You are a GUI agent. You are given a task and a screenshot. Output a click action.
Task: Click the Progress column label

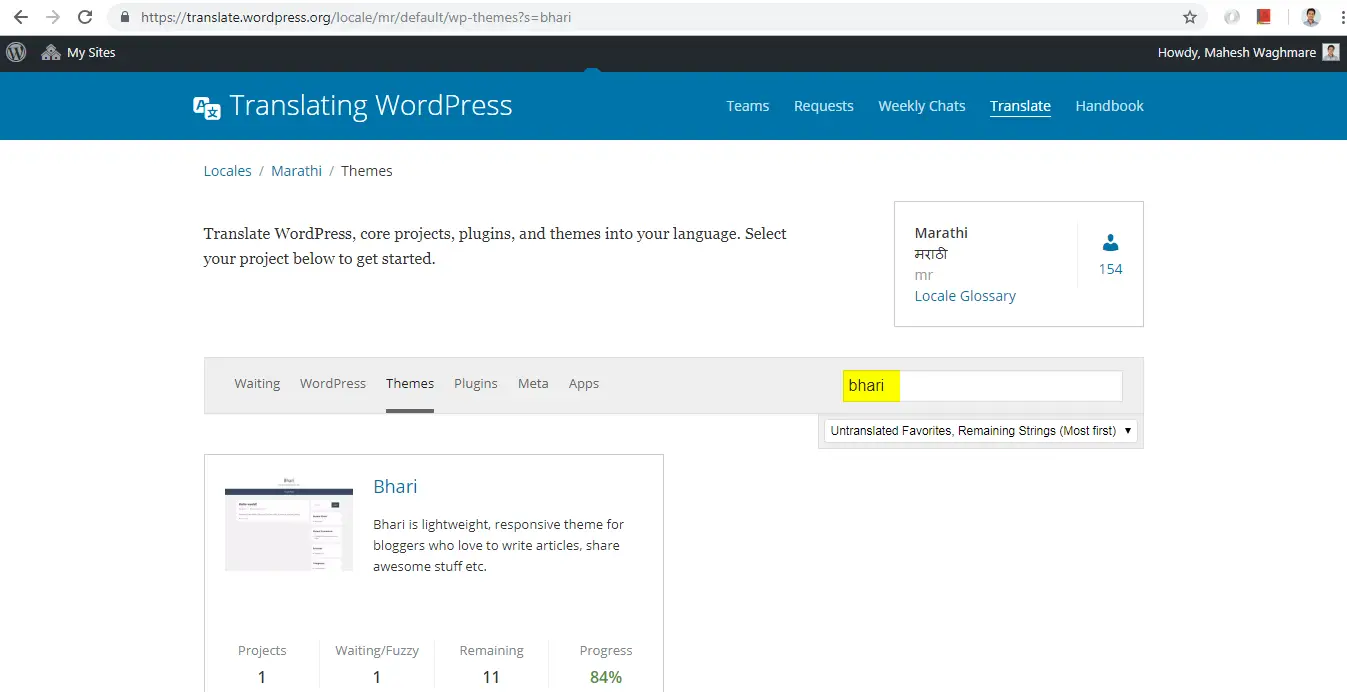click(606, 651)
